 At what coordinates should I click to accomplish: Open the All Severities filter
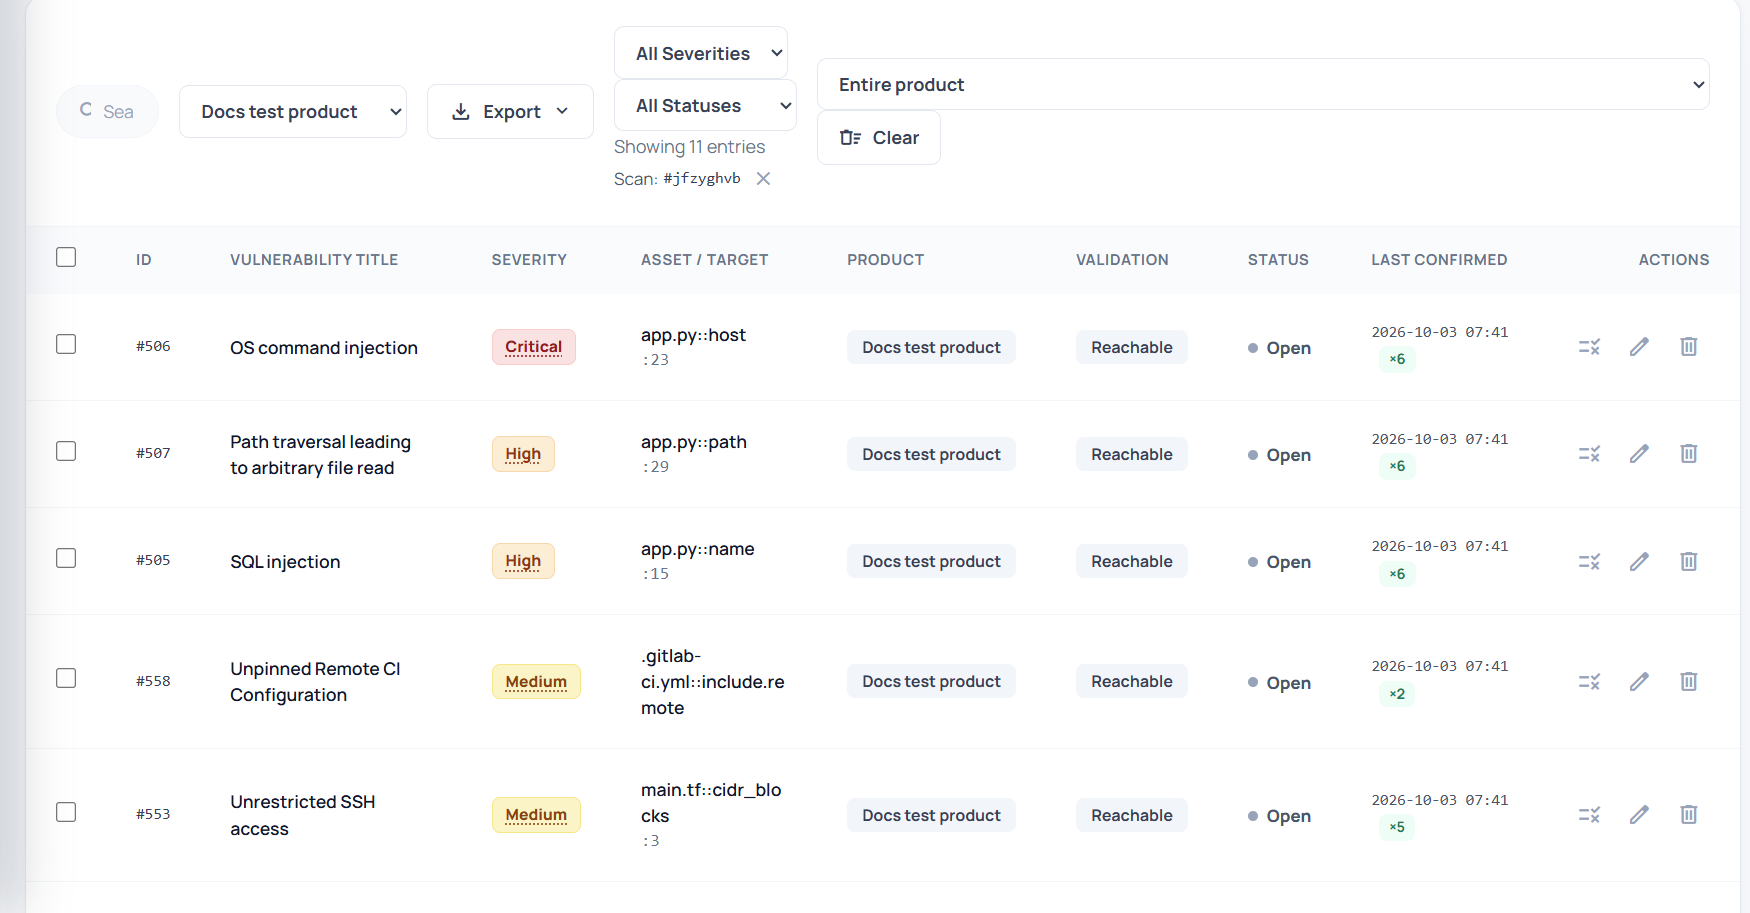click(x=701, y=53)
